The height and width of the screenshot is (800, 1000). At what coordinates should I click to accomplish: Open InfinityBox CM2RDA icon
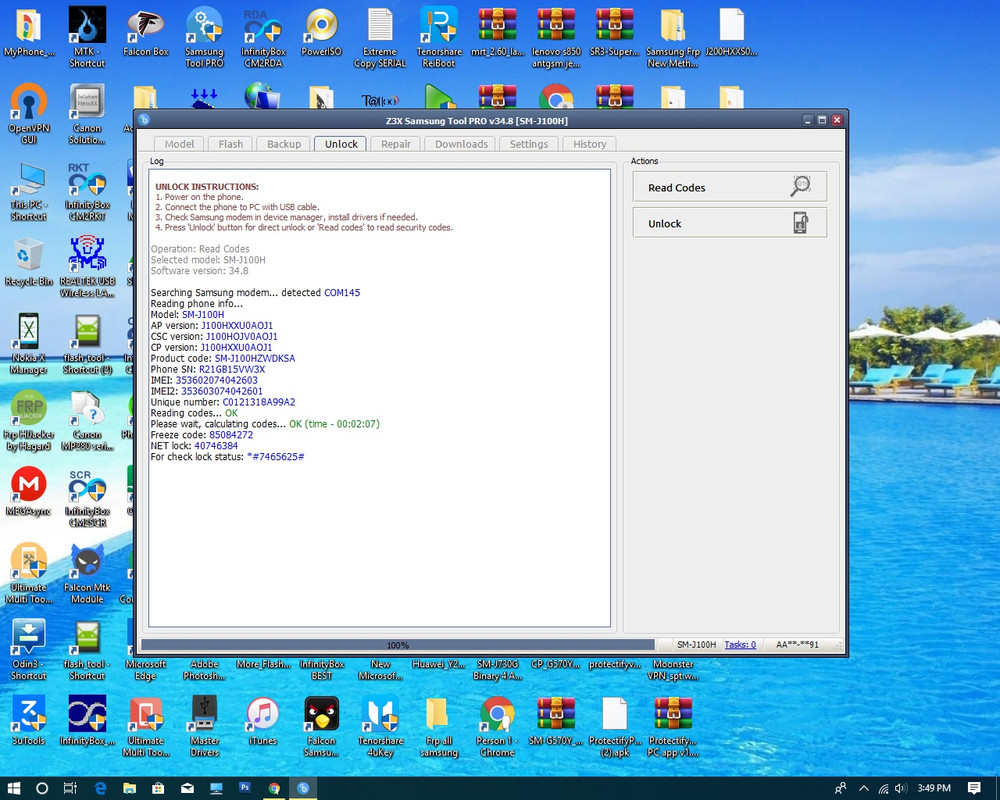click(x=263, y=37)
